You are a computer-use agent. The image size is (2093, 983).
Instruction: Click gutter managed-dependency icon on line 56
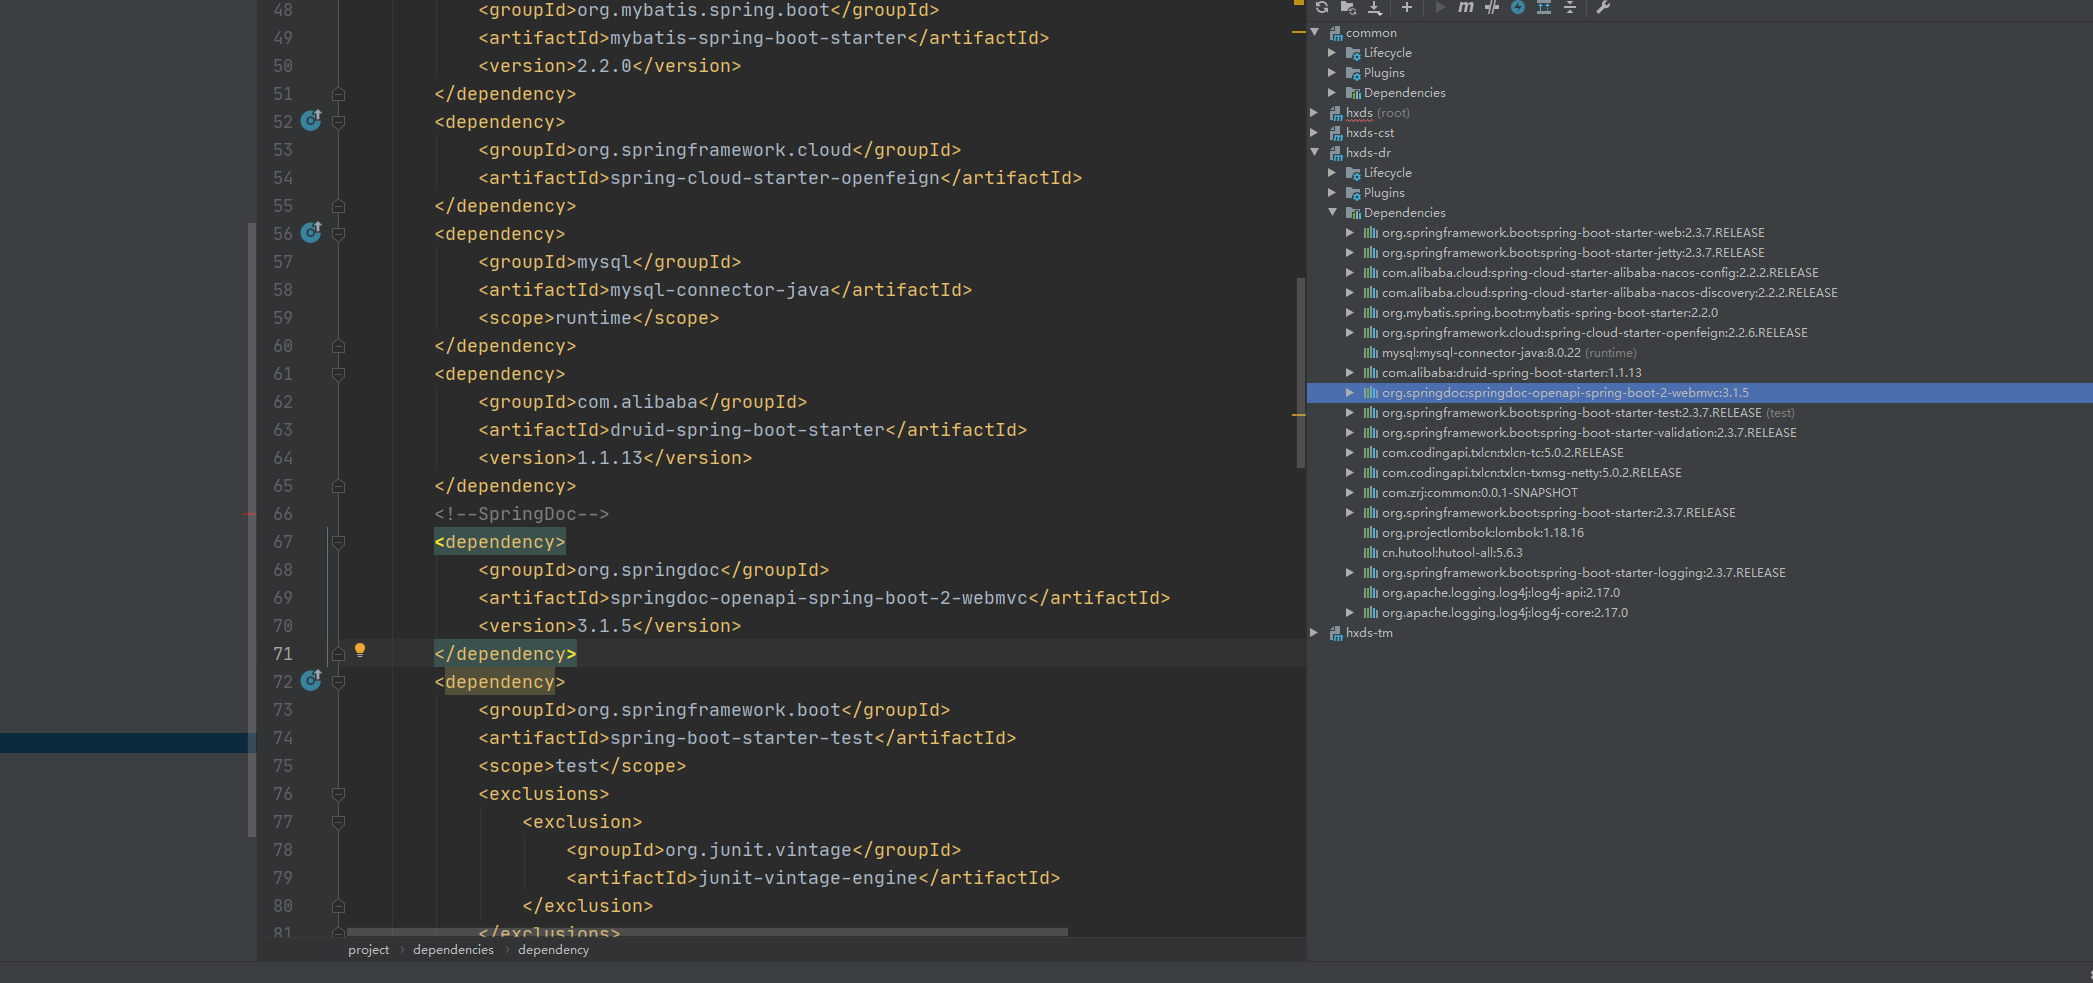tap(311, 233)
